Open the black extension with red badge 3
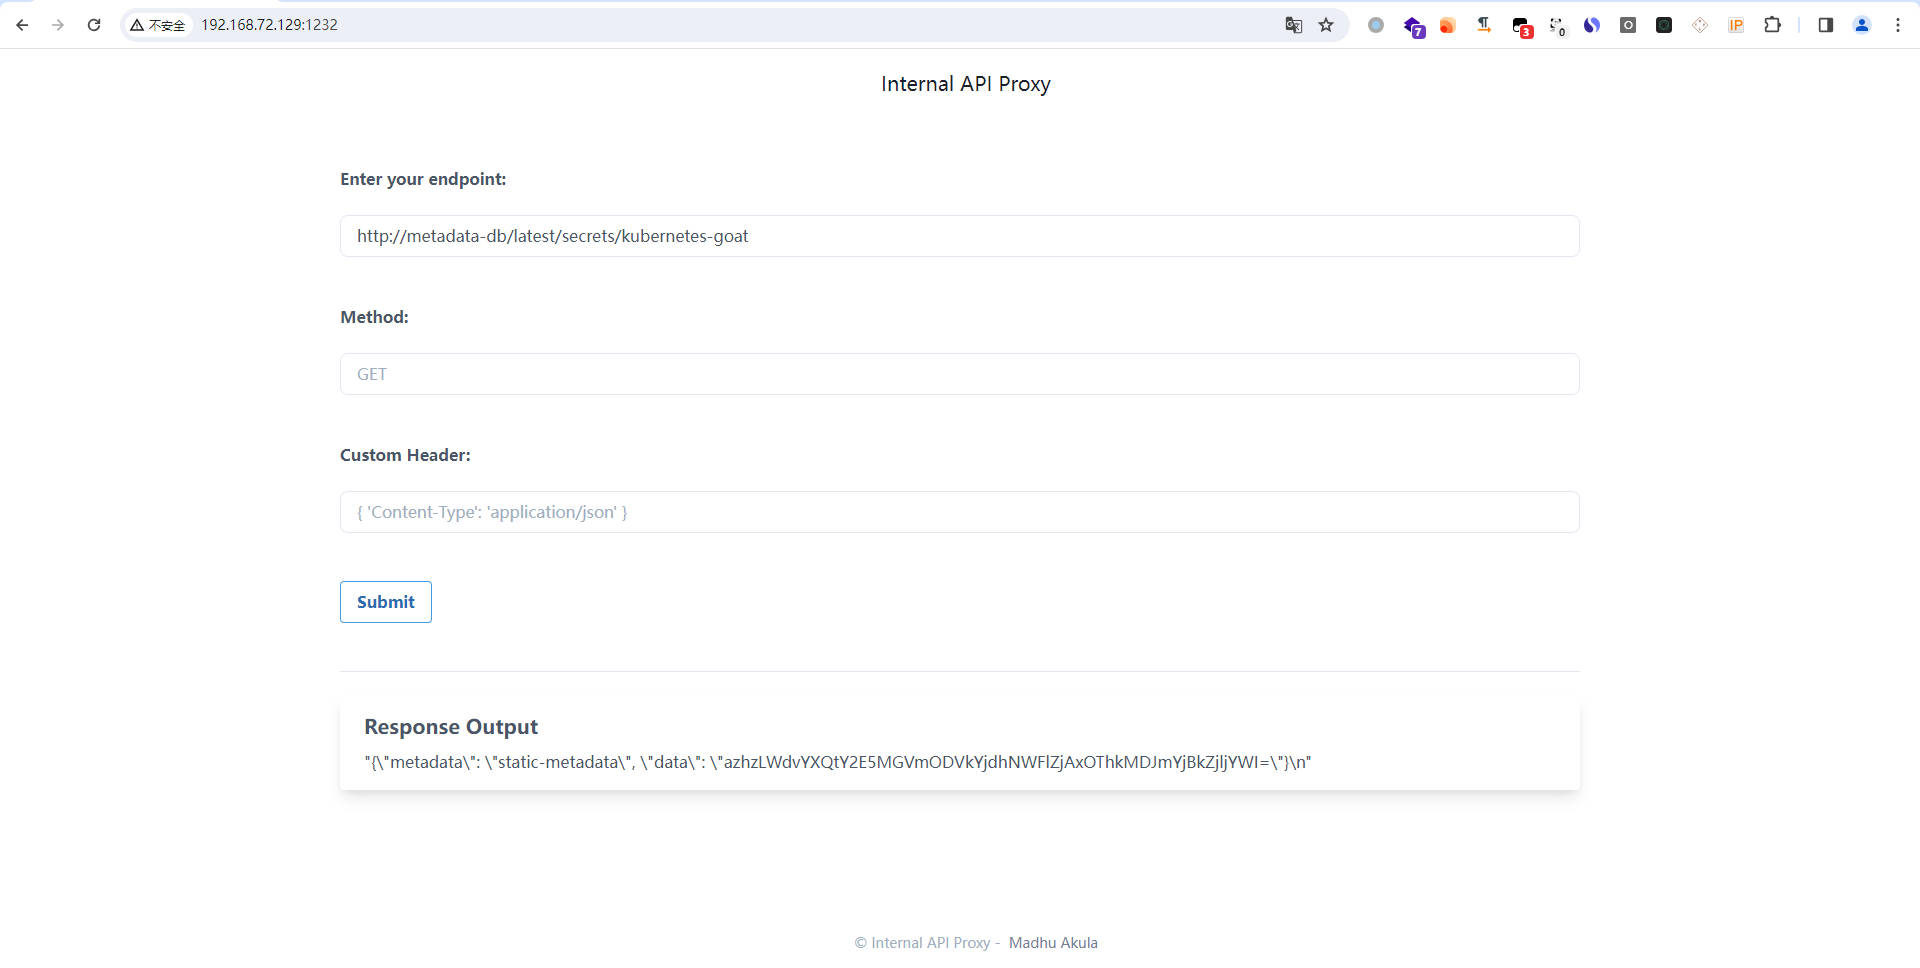Viewport: 1920px width, 968px height. pyautogui.click(x=1521, y=26)
